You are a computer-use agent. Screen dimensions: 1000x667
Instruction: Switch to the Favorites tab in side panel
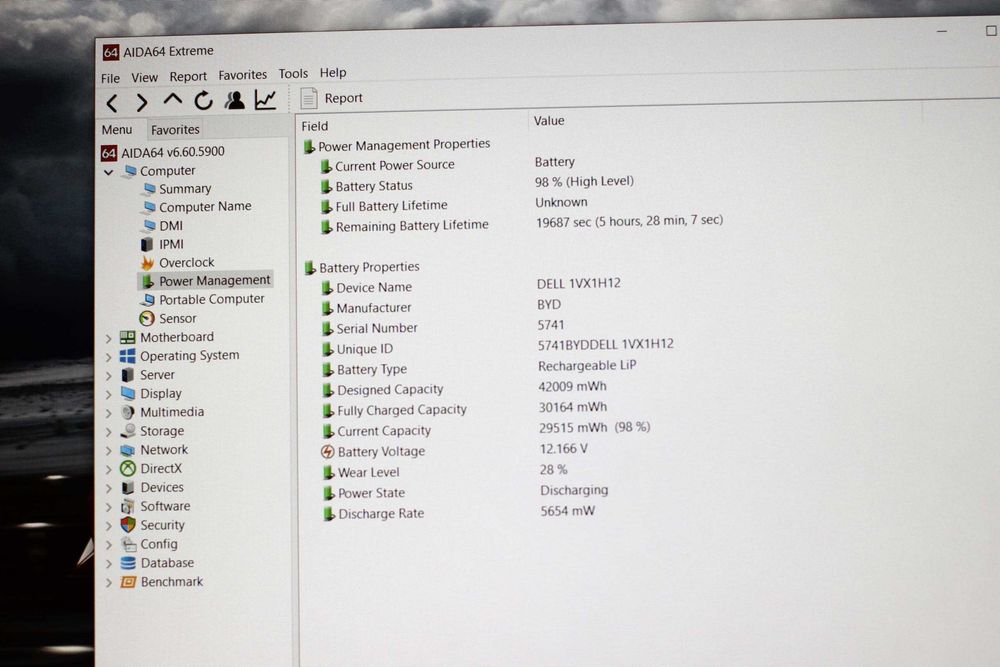175,129
